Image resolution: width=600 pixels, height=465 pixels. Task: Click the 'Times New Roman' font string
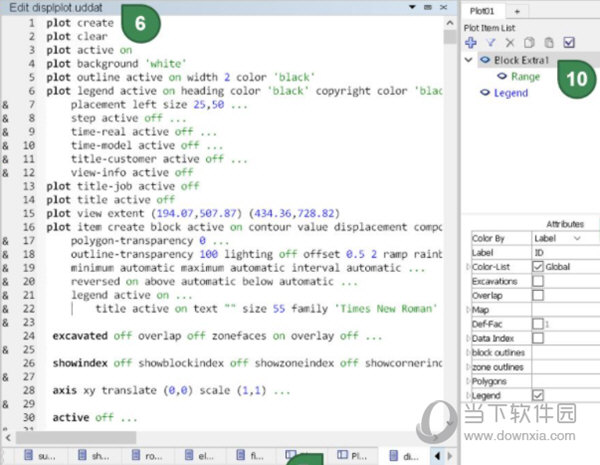386,308
